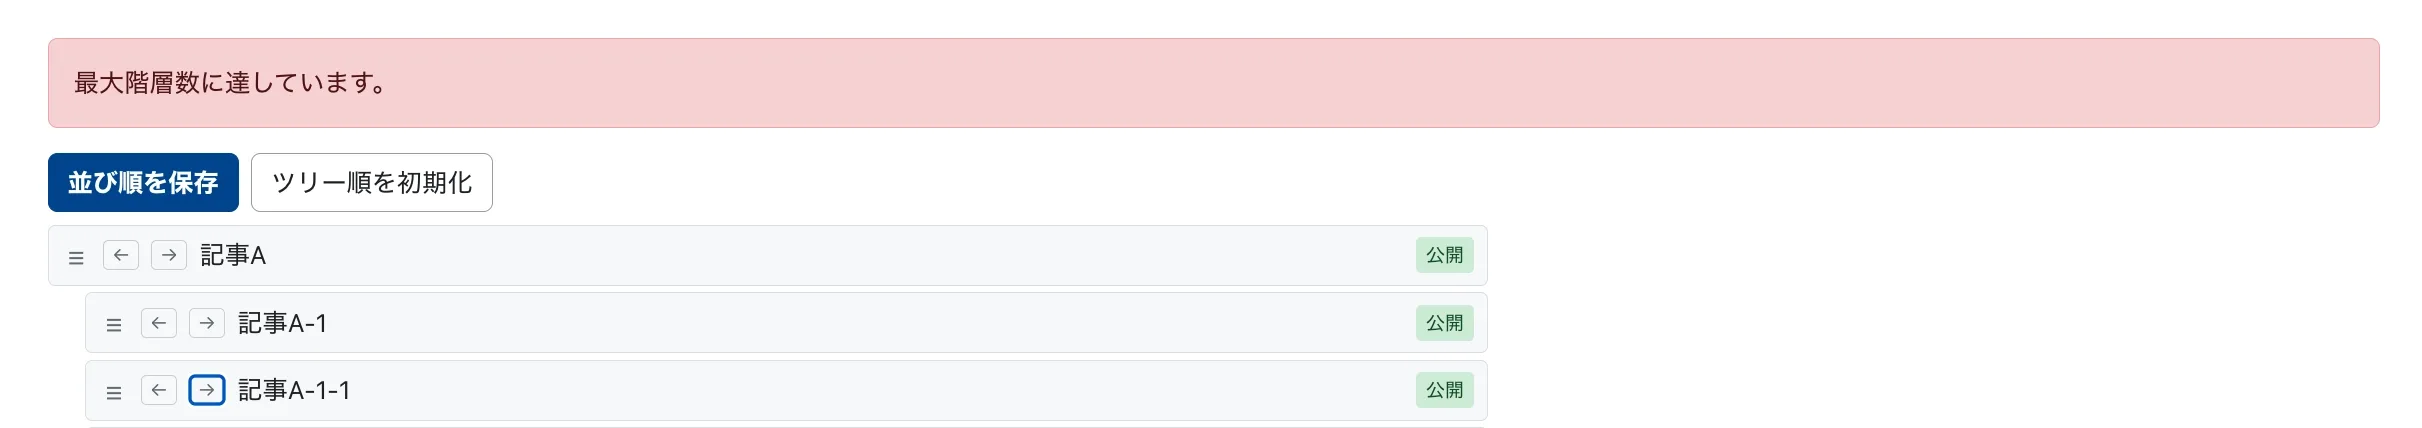
Task: Outdent 記事A-1-1 with its left arrow
Action: coord(159,390)
